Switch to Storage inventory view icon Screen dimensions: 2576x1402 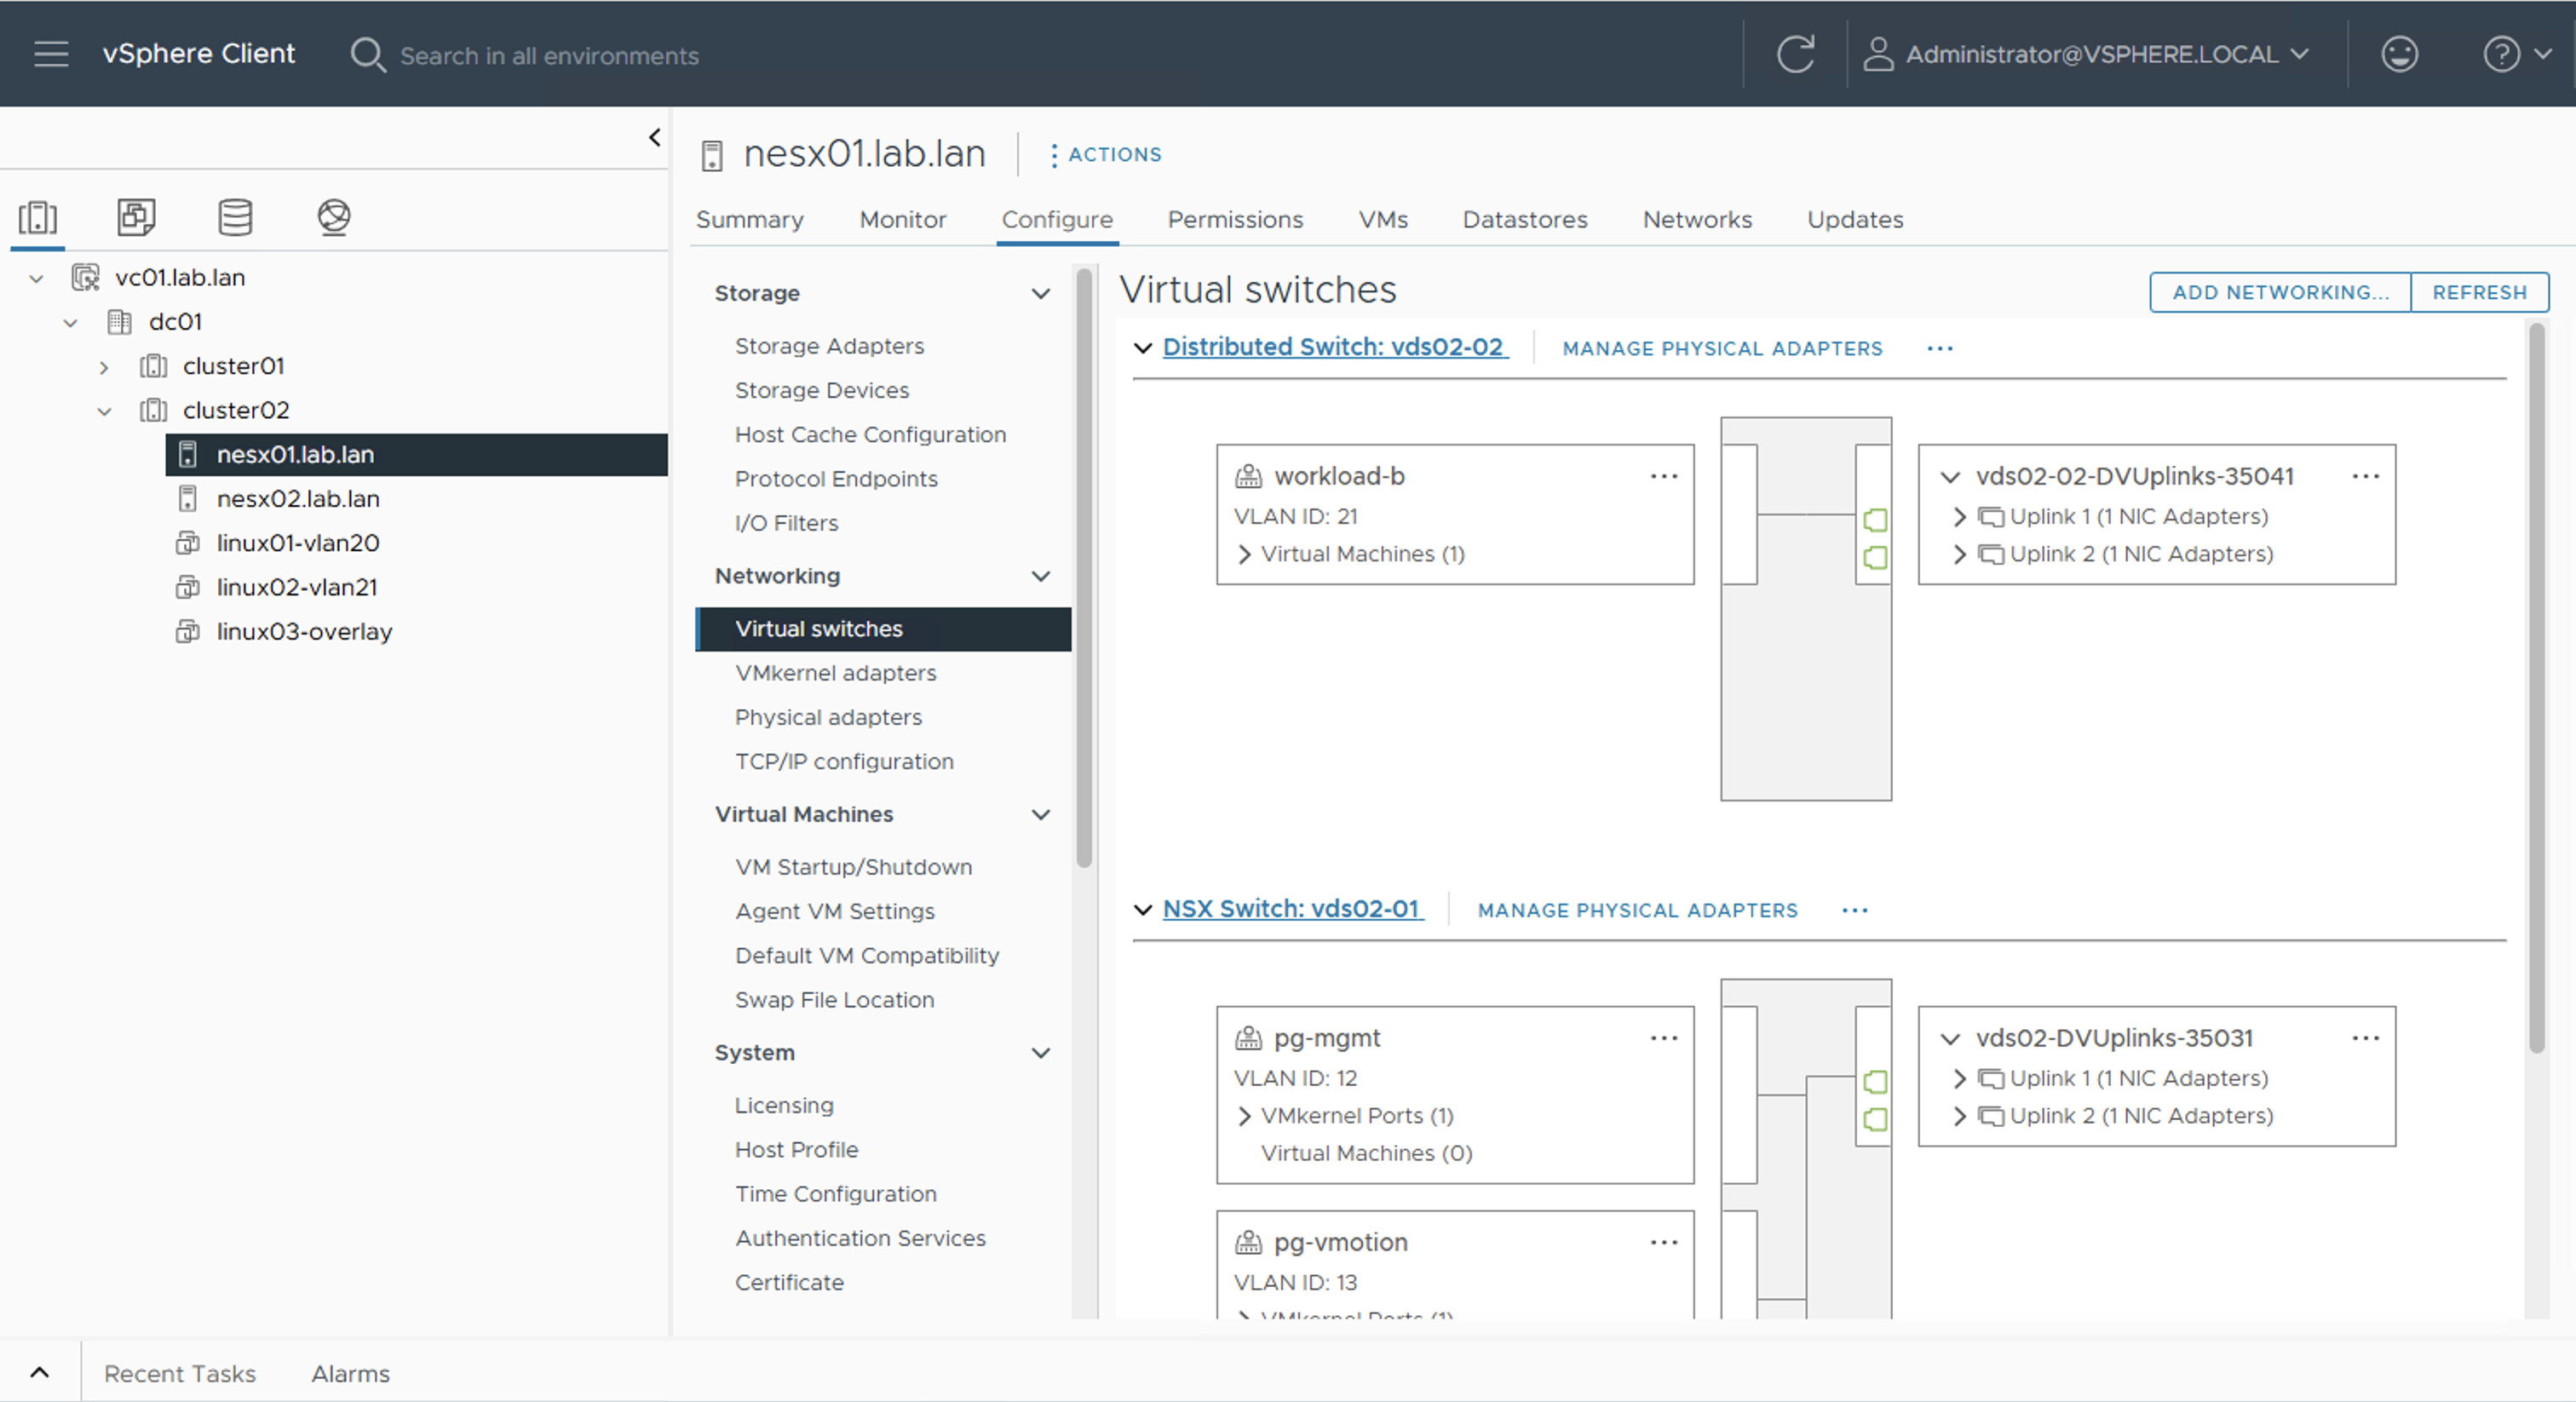coord(235,217)
